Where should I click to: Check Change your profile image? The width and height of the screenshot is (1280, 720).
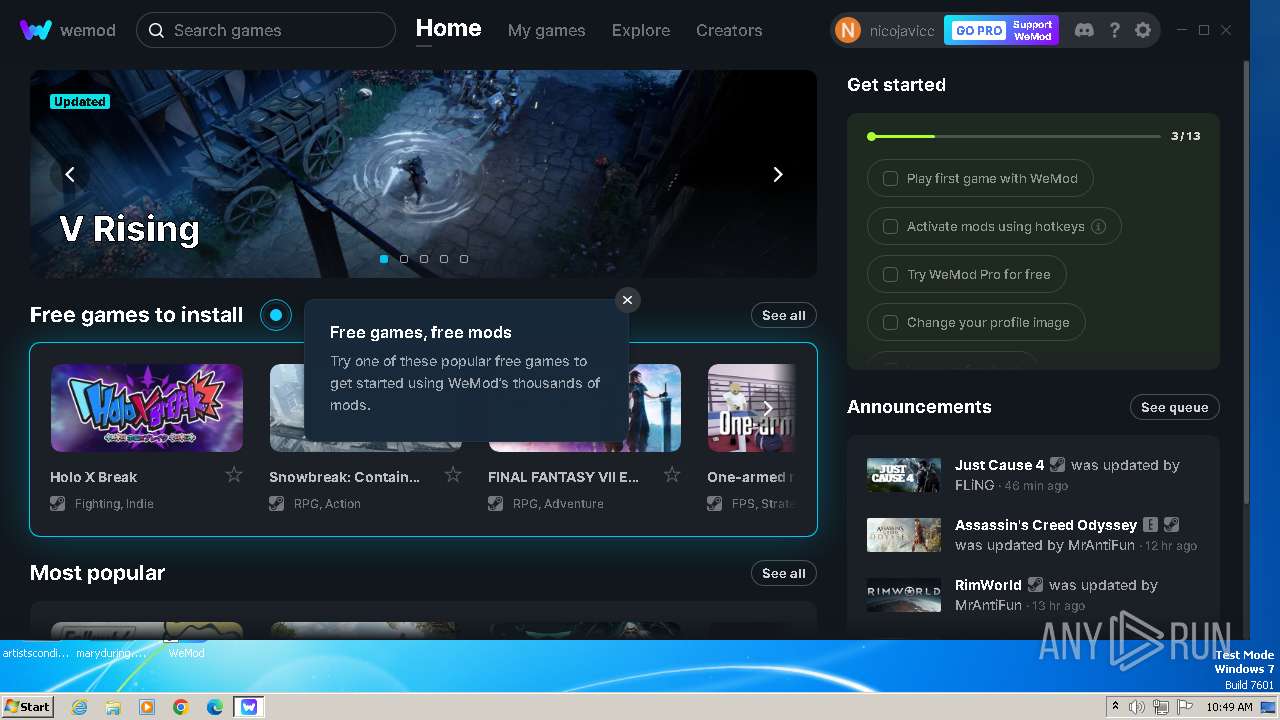coord(890,323)
